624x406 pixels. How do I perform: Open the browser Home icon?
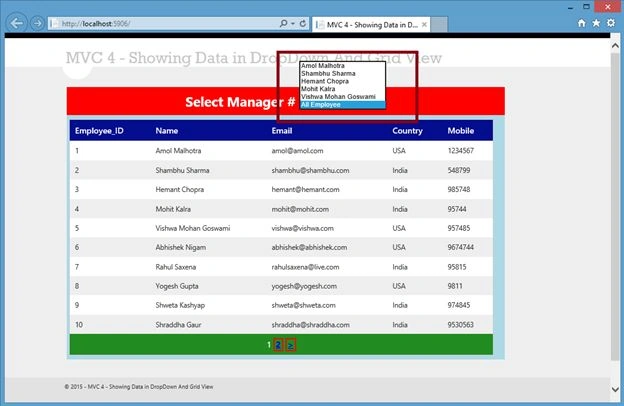click(x=582, y=23)
